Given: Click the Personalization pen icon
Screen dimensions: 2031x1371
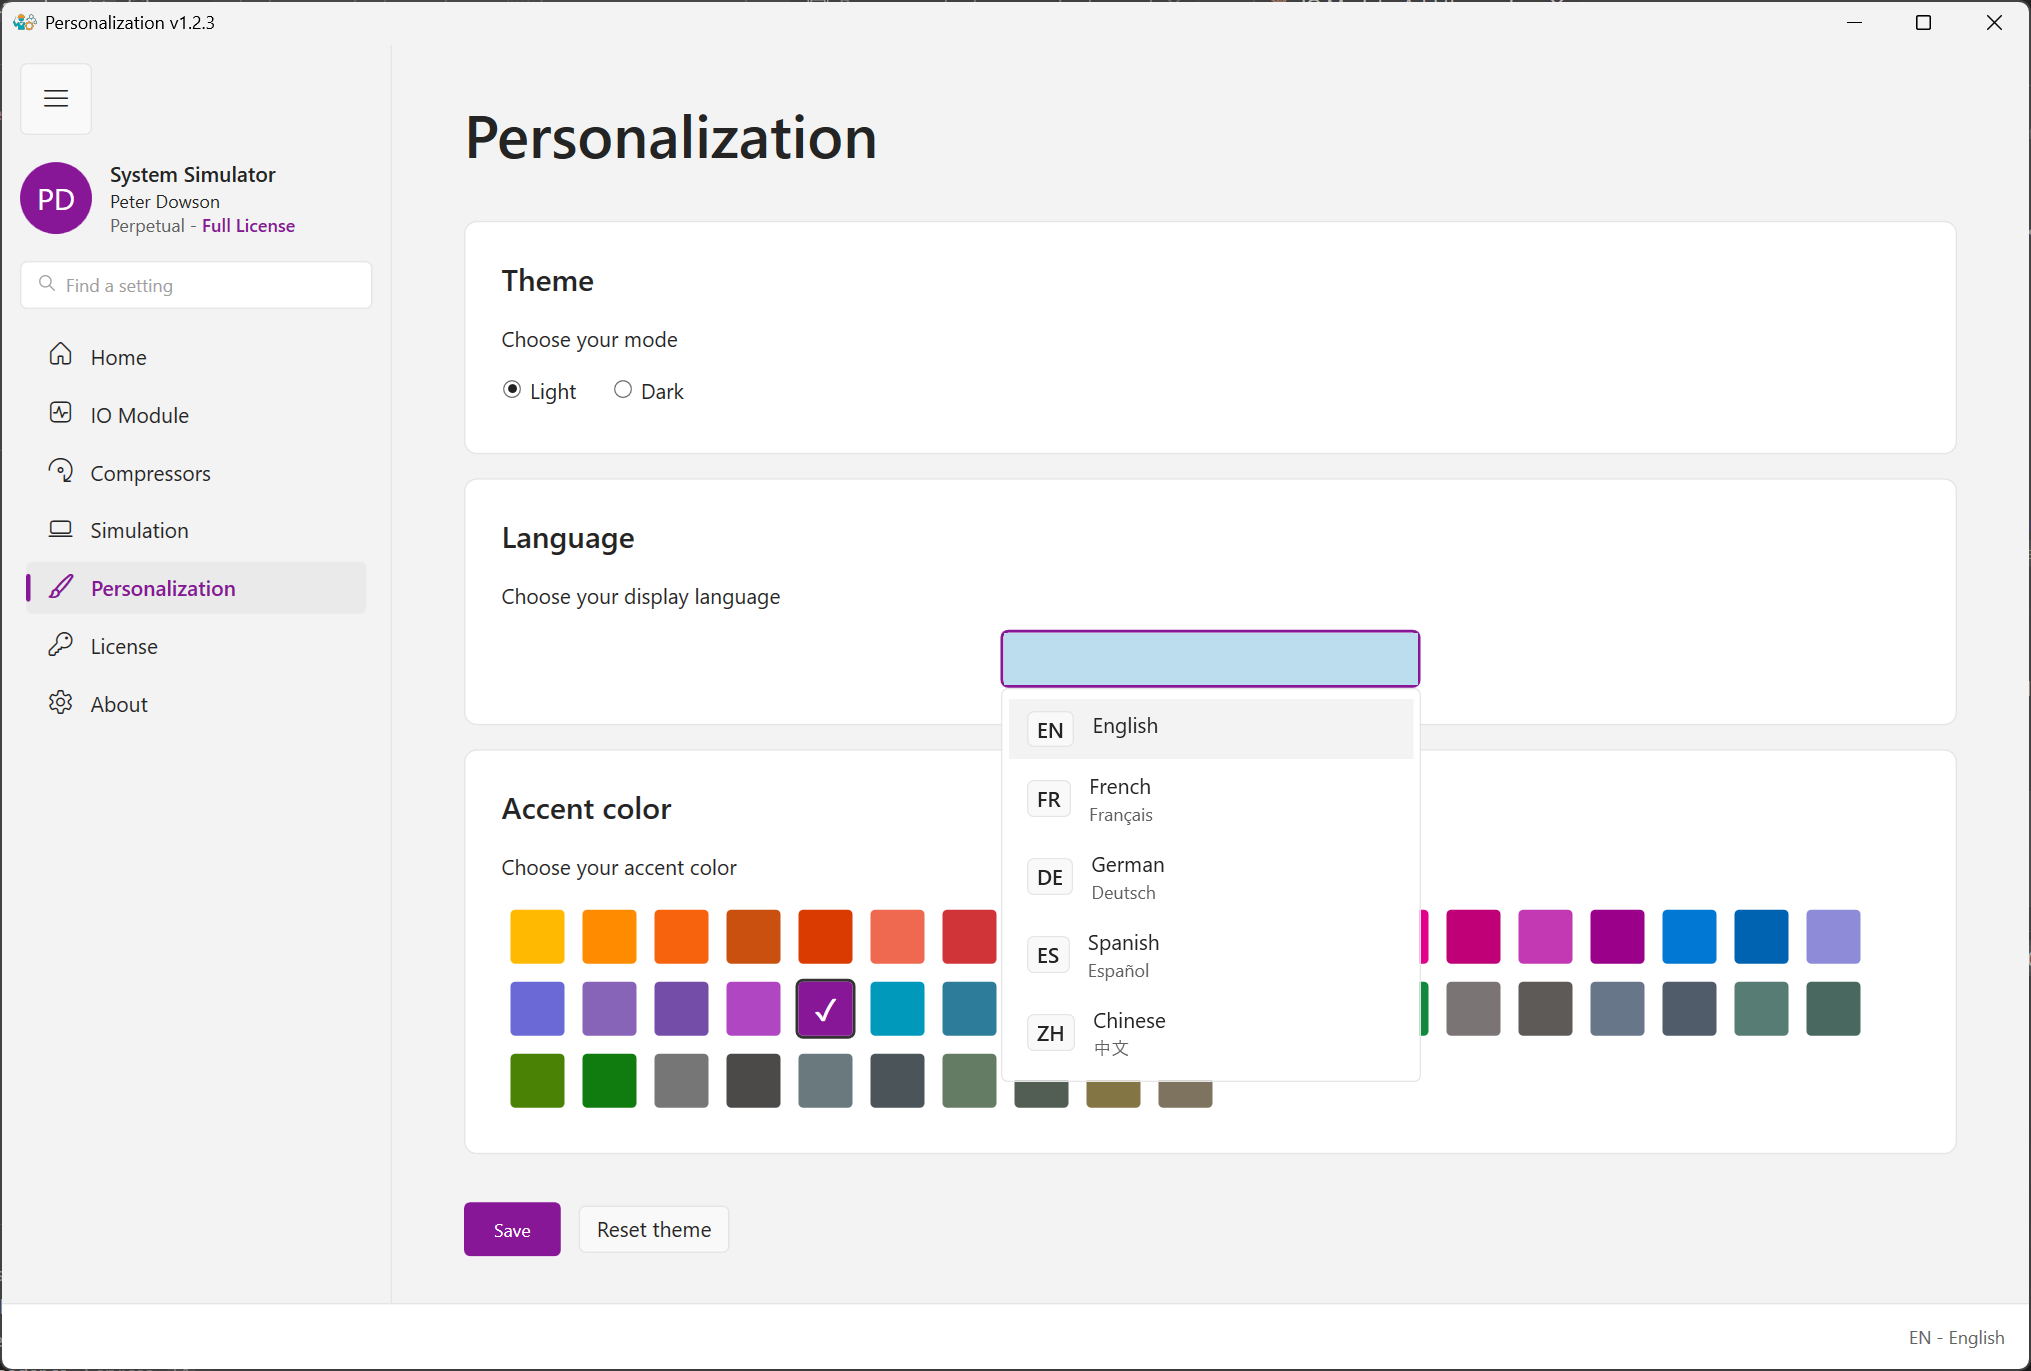Looking at the screenshot, I should pyautogui.click(x=60, y=588).
